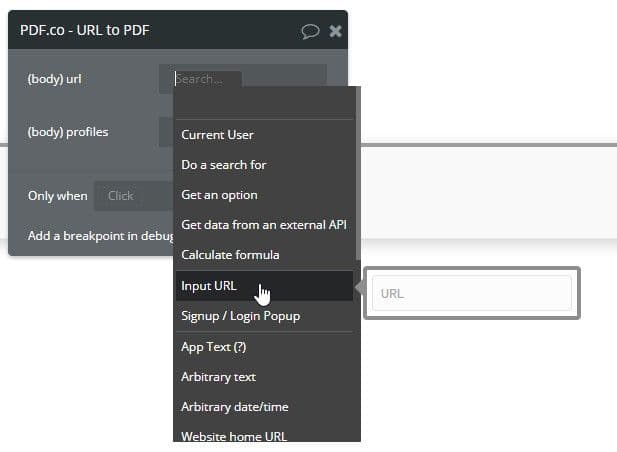The width and height of the screenshot is (617, 452).
Task: Click the Only when condition field
Action: pos(132,196)
